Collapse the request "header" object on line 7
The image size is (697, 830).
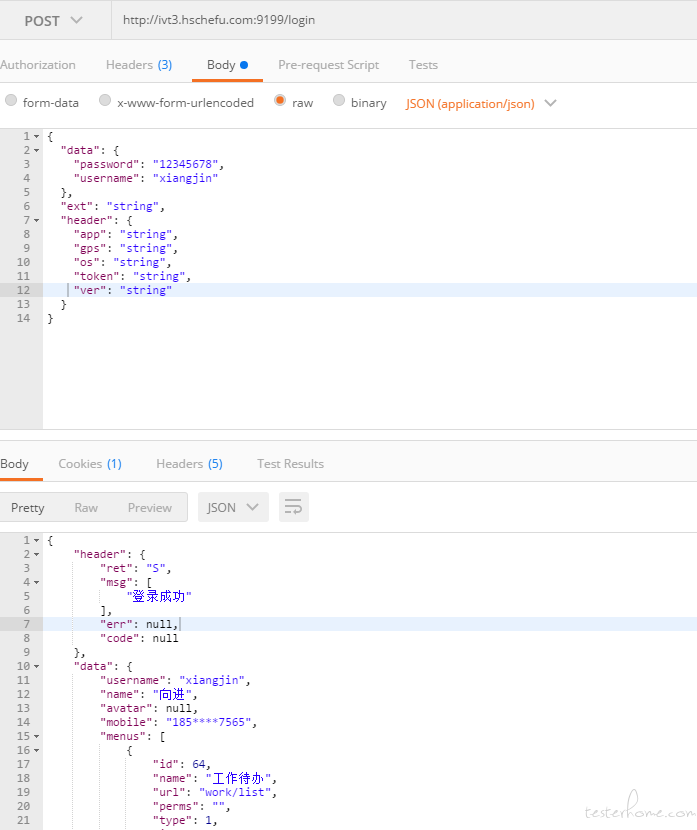click(37, 220)
